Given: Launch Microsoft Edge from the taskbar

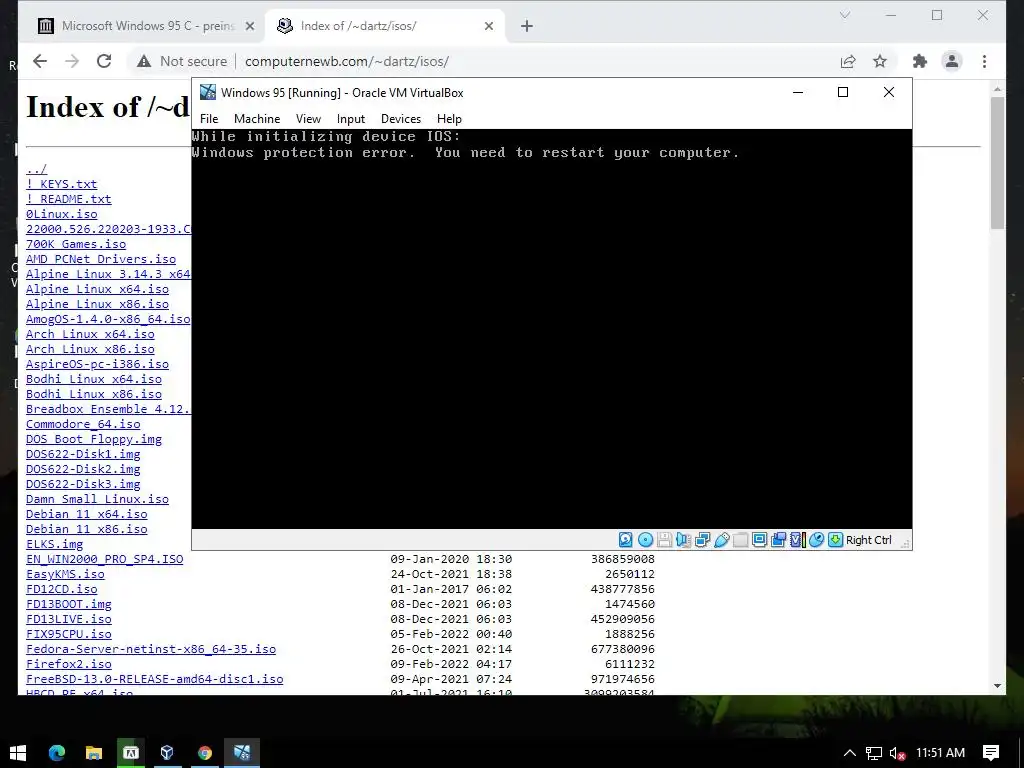Looking at the screenshot, I should click(x=57, y=753).
